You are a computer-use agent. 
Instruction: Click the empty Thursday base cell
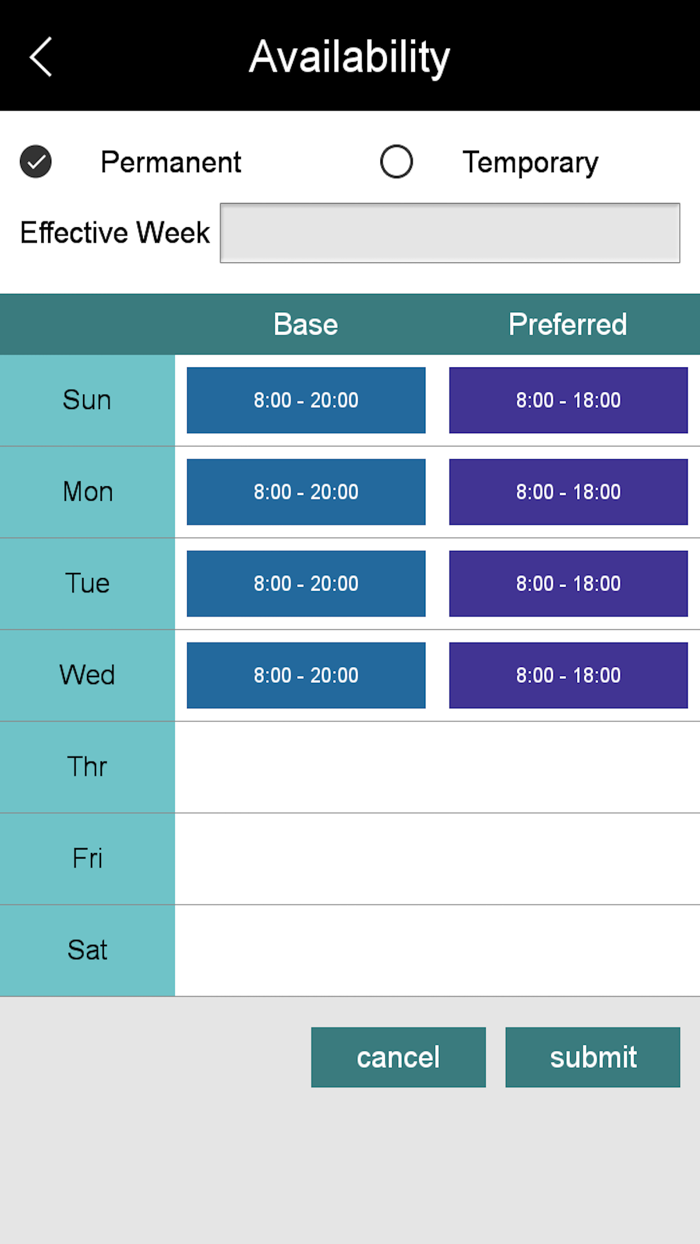[306, 767]
